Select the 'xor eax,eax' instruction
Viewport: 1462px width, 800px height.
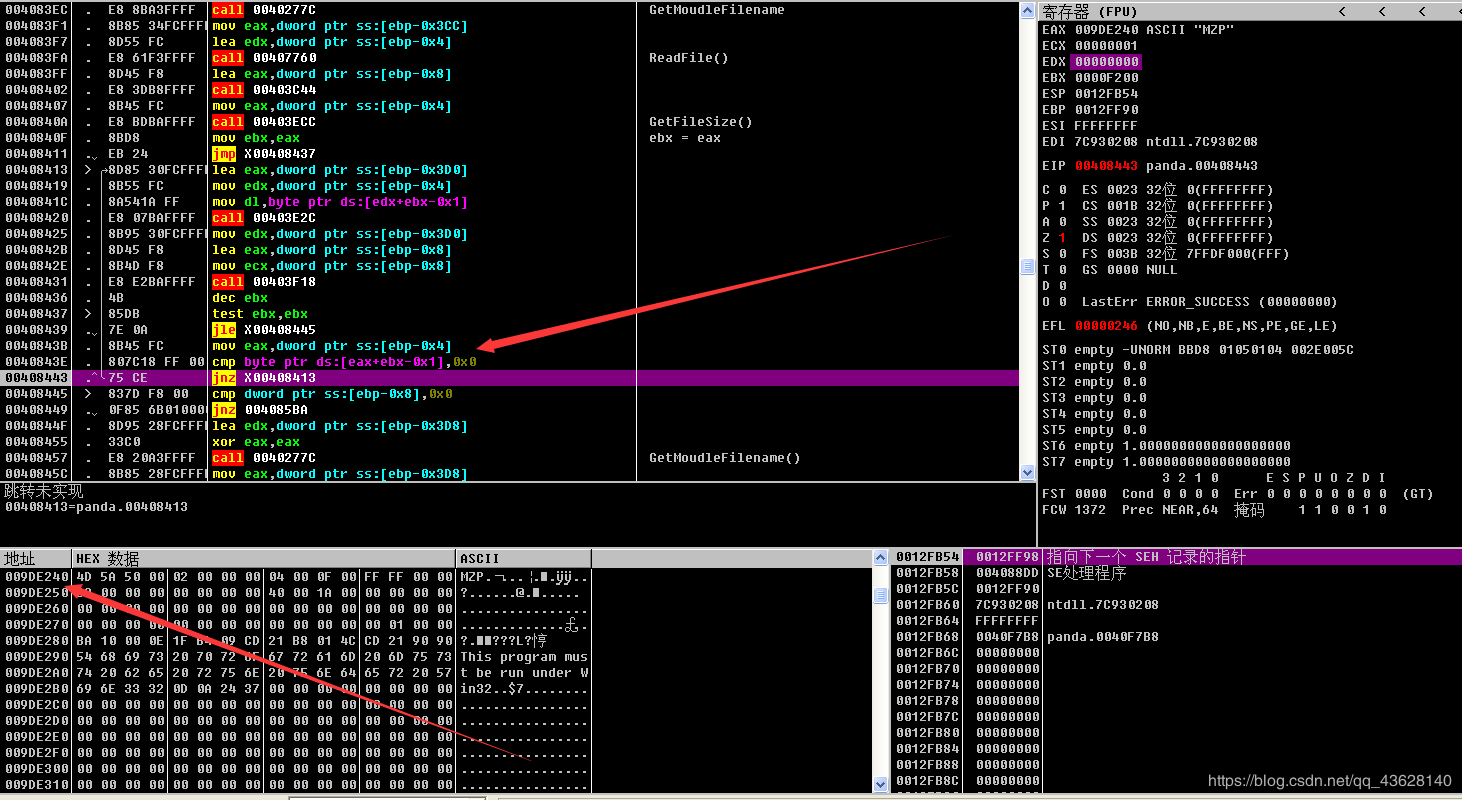pos(256,442)
